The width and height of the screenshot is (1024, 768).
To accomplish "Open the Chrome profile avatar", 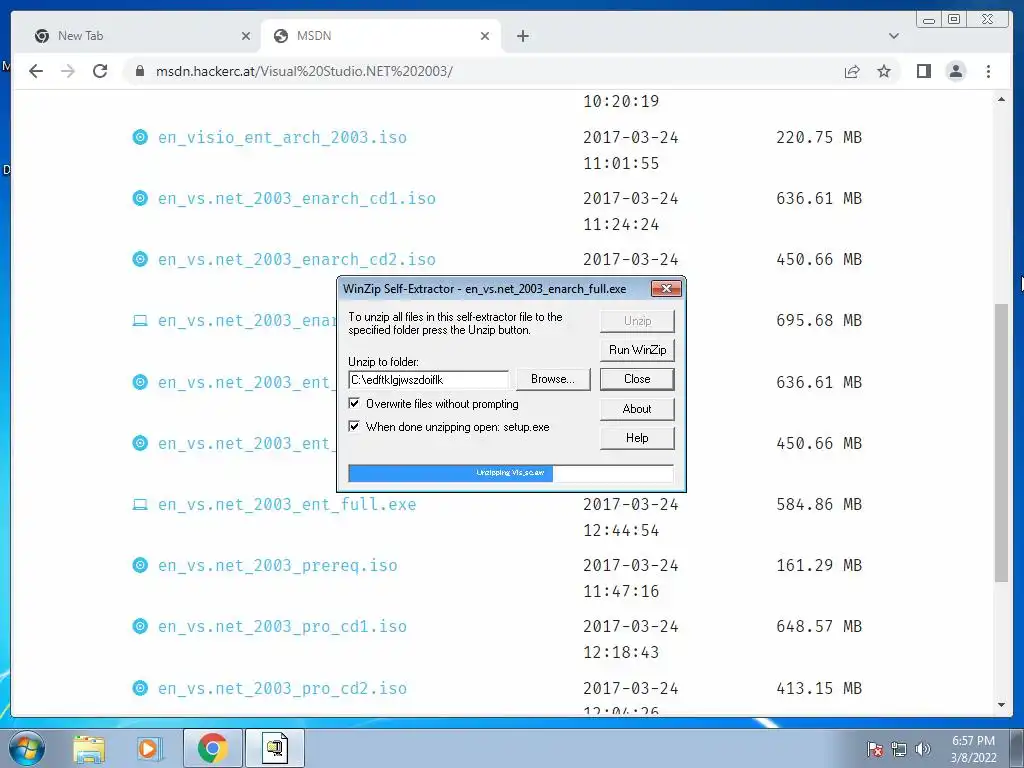I will click(955, 71).
